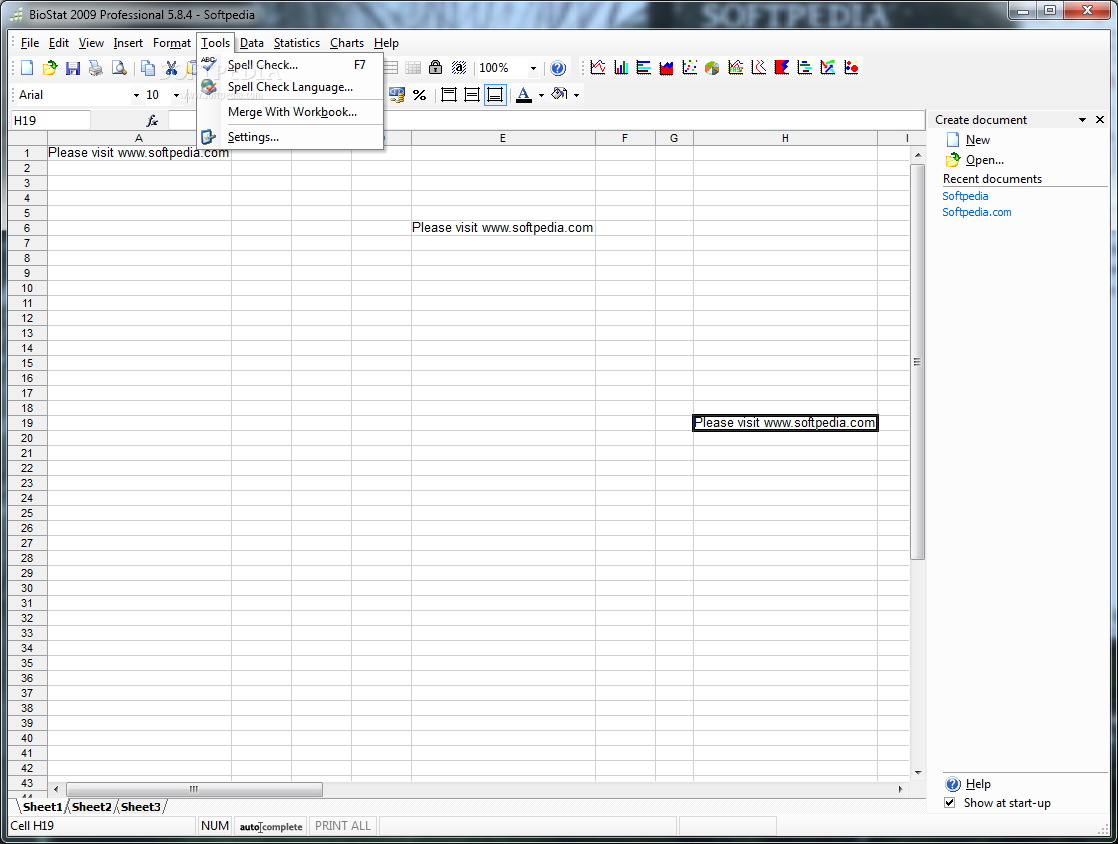Click the New document toolbar icon
This screenshot has height=844, width=1118.
pyautogui.click(x=27, y=68)
